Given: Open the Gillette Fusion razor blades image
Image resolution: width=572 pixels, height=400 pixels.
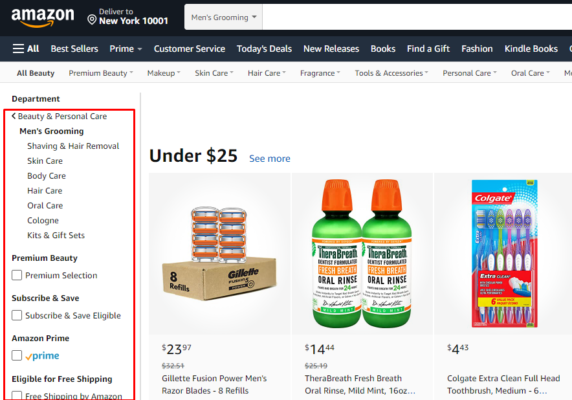Looking at the screenshot, I should point(220,254).
